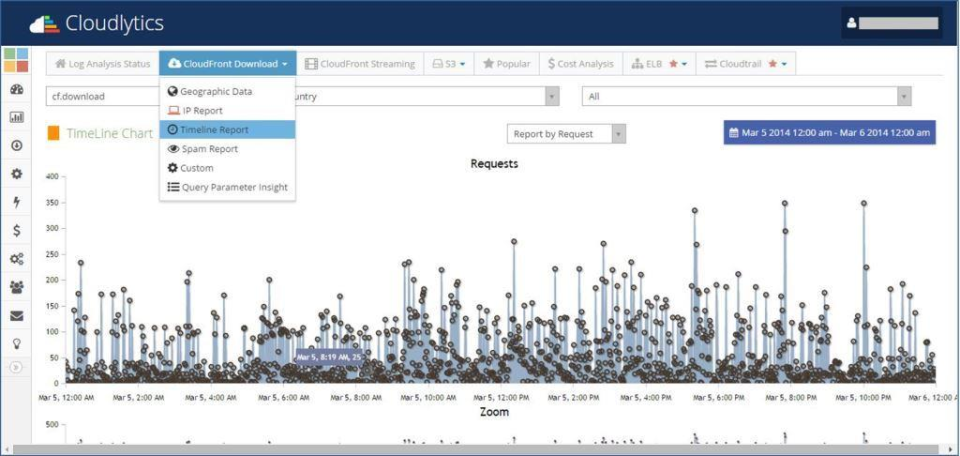This screenshot has height=456, width=960.
Task: Open the envelope mail sidebar icon
Action: [17, 316]
